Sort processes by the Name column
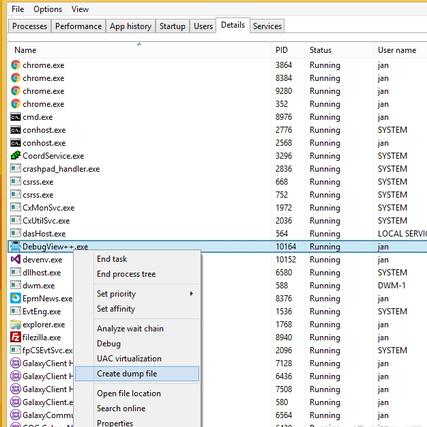Screen dimensions: 427x427 25,50
